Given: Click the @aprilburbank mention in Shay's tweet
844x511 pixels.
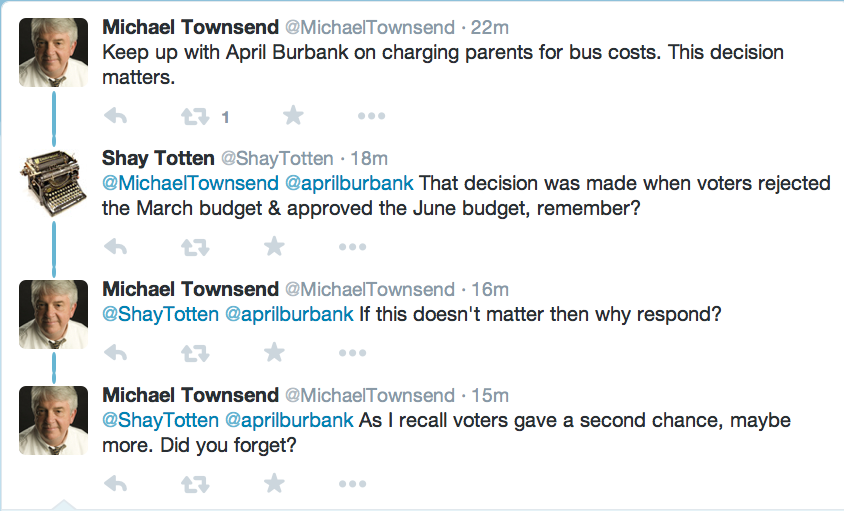Looking at the screenshot, I should tap(348, 184).
